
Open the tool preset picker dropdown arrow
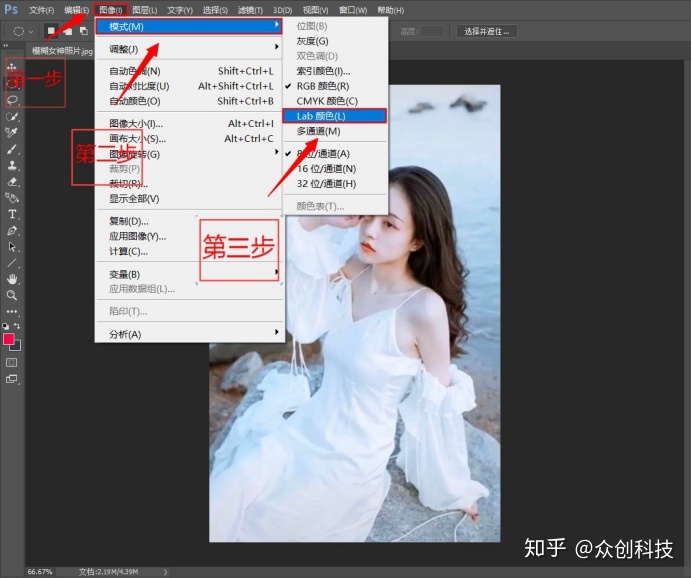[x=31, y=32]
